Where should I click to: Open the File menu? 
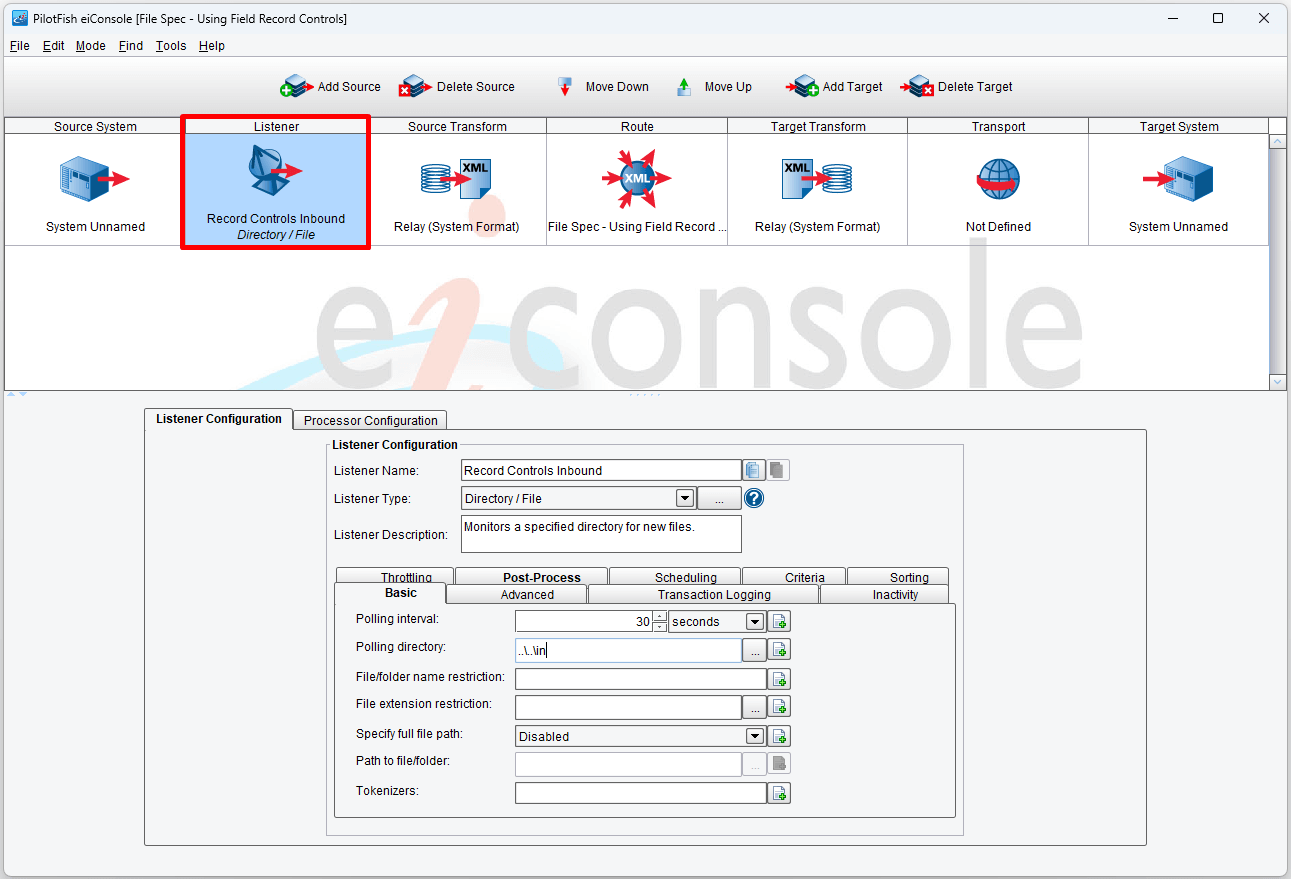tap(20, 46)
